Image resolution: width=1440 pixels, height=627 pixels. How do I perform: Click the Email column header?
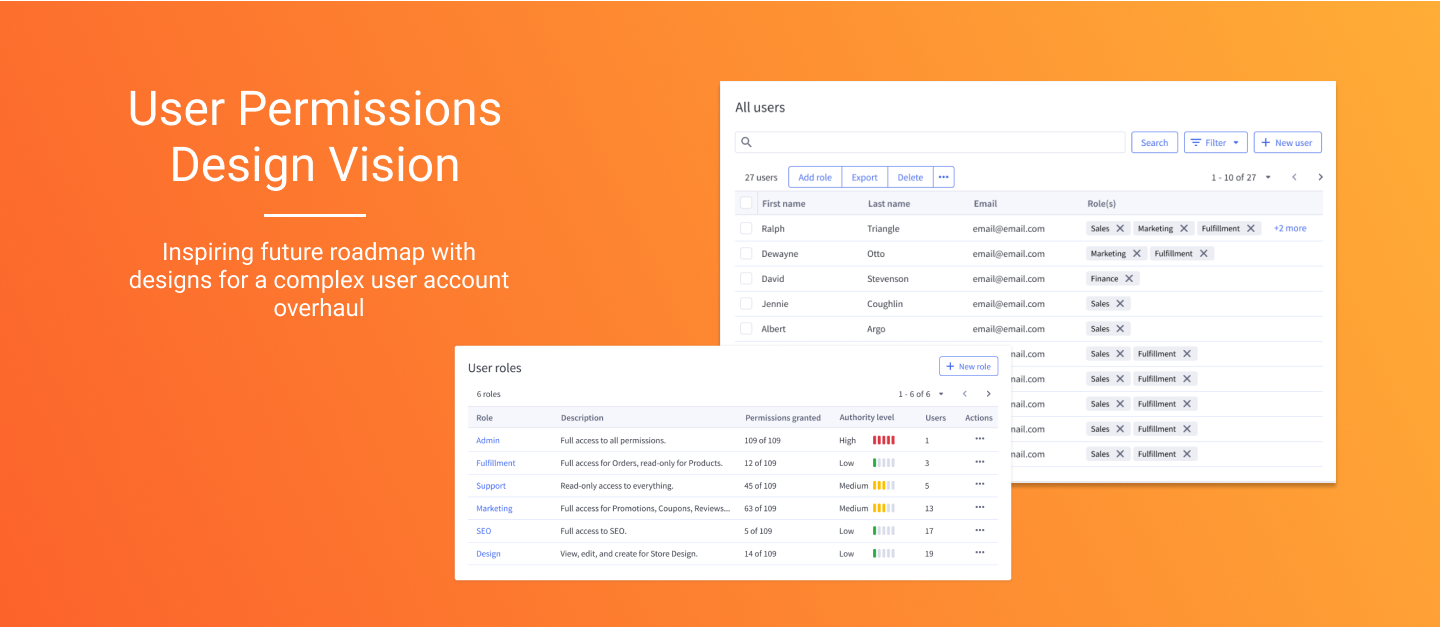point(985,203)
